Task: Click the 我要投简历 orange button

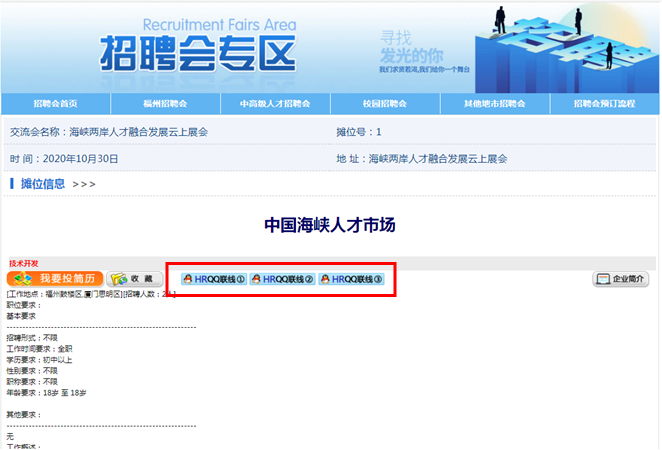Action: point(55,279)
